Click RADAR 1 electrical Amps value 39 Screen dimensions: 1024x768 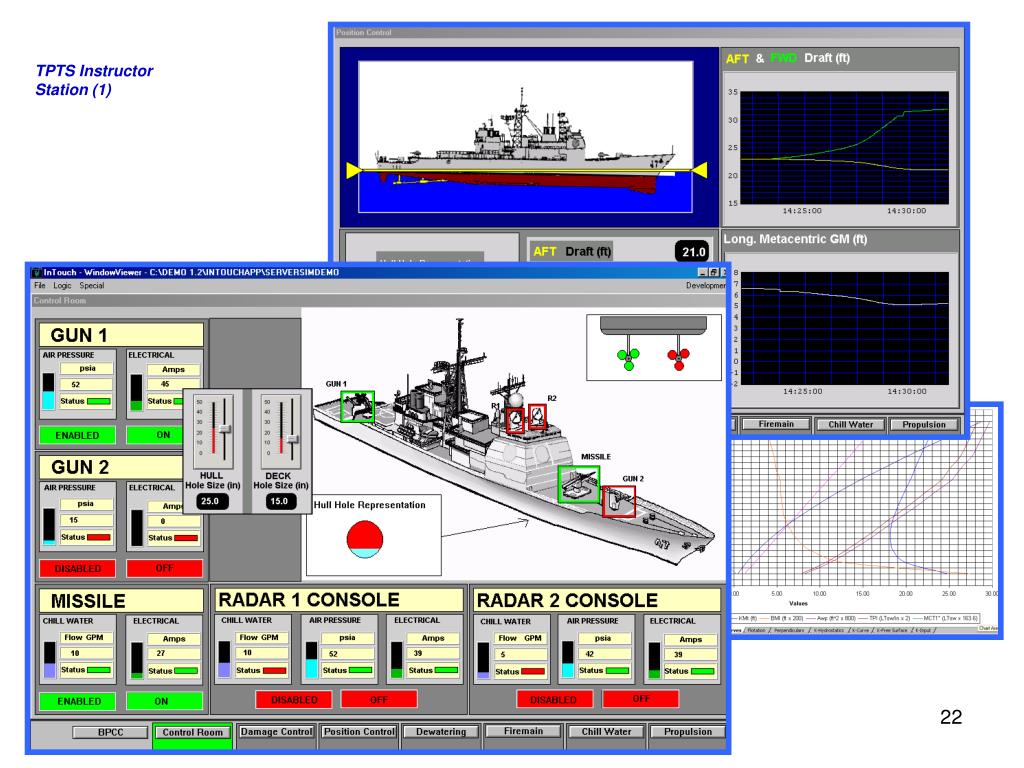coord(432,653)
